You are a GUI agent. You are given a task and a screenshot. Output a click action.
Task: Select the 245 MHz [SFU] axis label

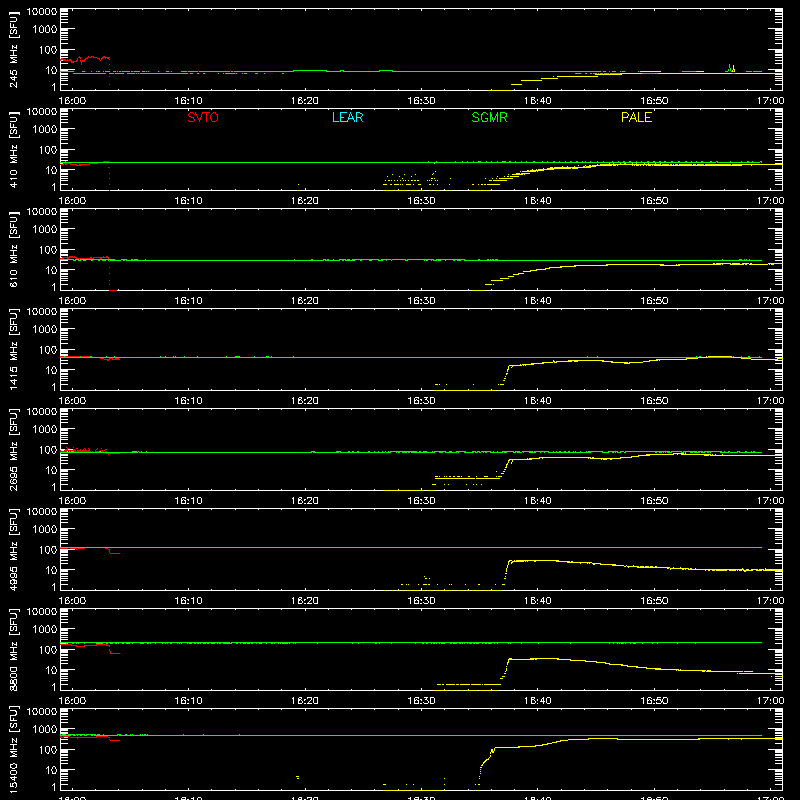(x=14, y=49)
